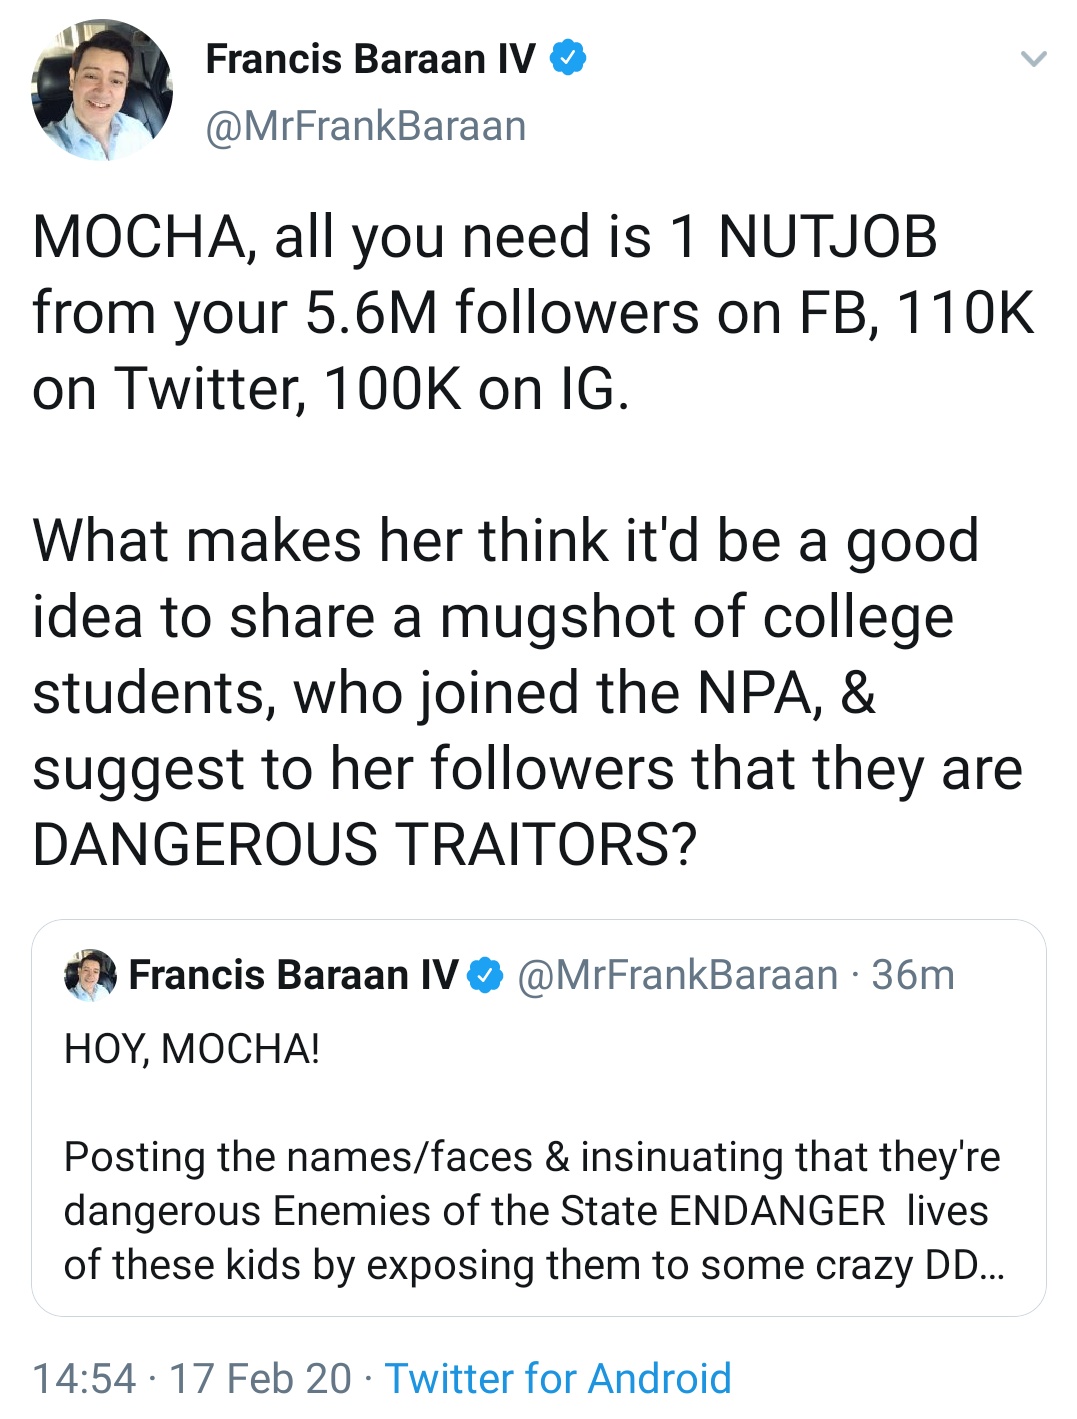Click the "36m" timestamp in the quoted tweet
Screen dimensions: 1077x1419
tap(913, 975)
